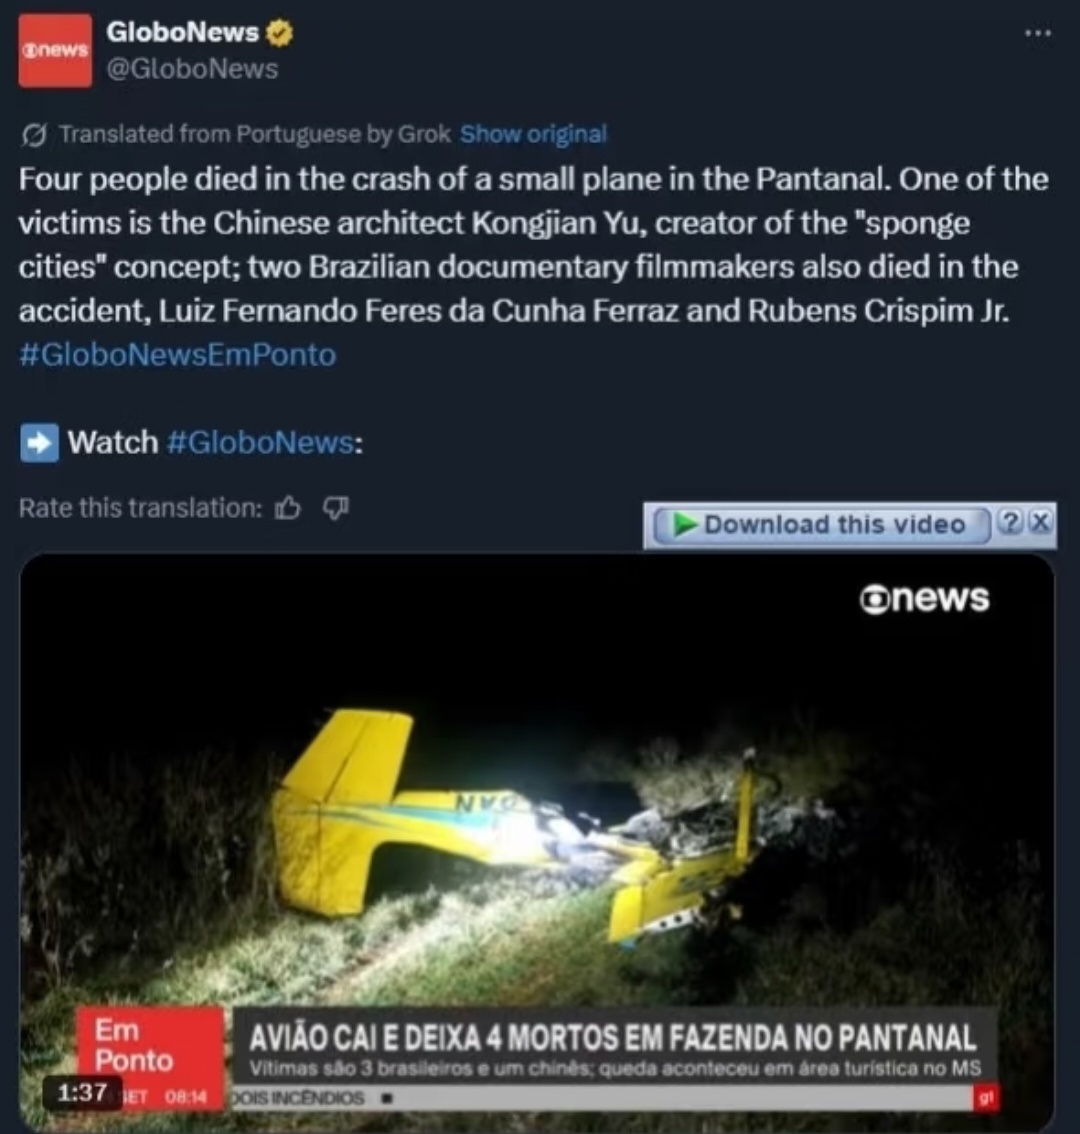Click the Grok translation icon
The image size is (1080, 1134).
tap(34, 135)
